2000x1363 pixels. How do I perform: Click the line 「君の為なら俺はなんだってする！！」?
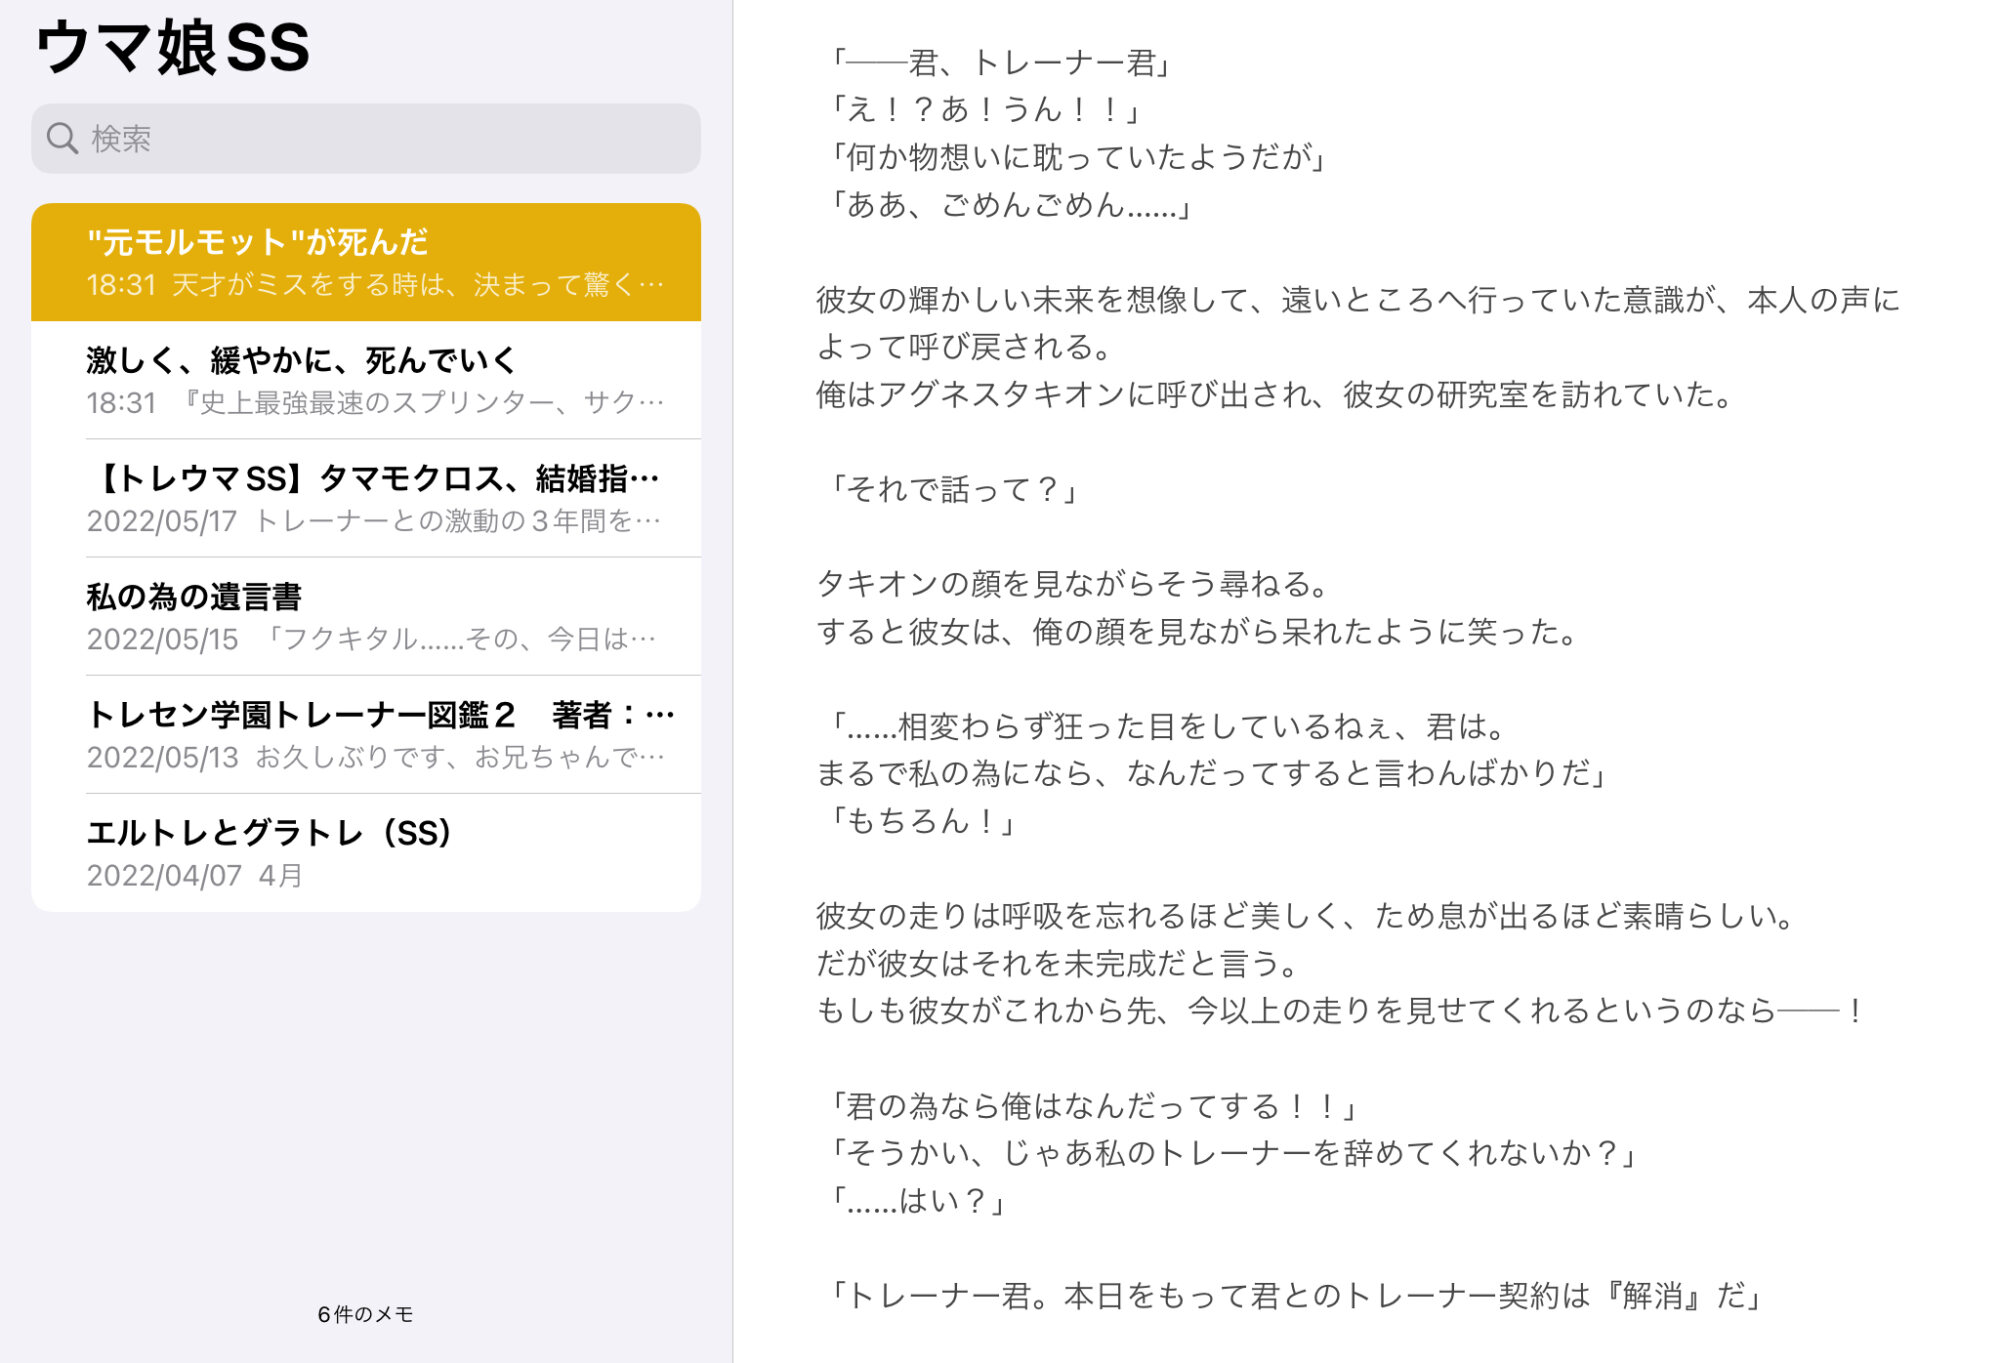[x=1093, y=1105]
